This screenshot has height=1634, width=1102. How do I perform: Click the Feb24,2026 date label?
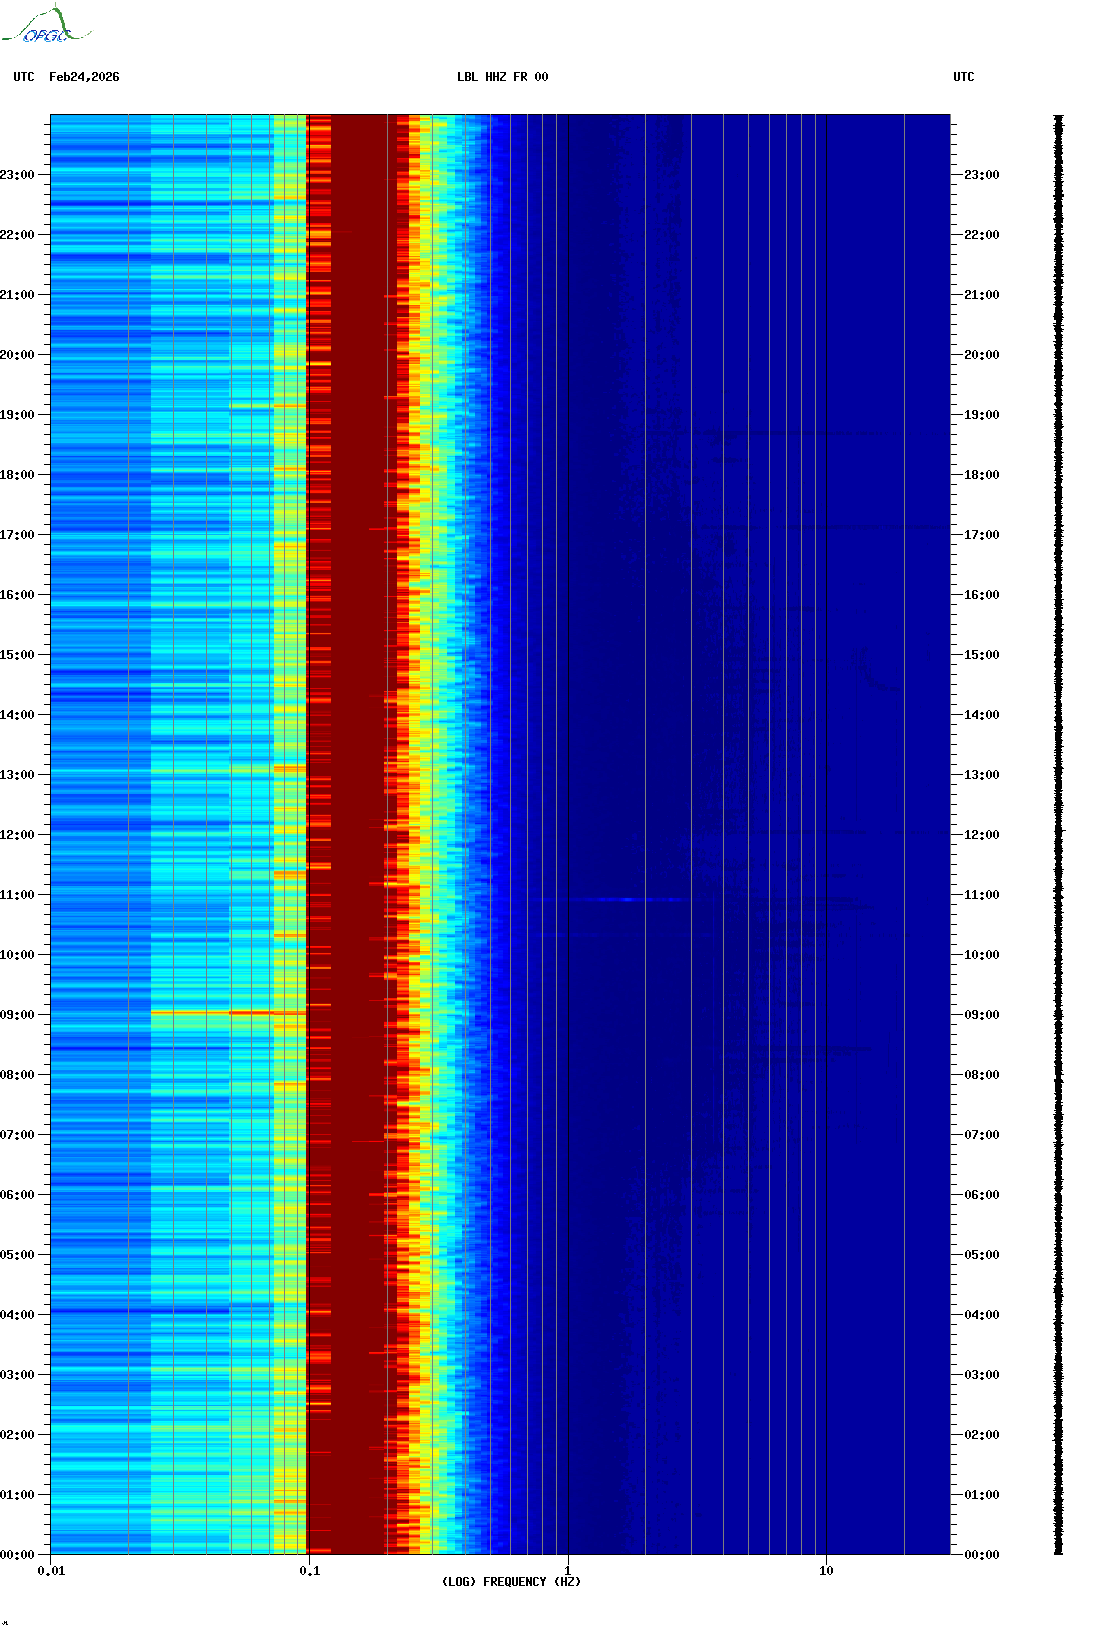[x=84, y=77]
